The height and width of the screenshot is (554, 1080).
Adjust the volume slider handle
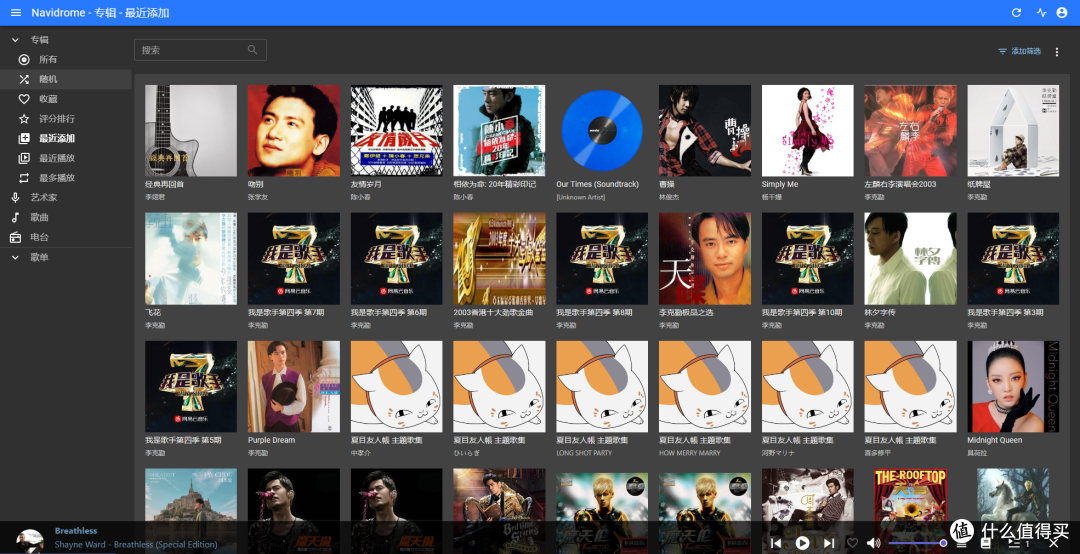pos(943,543)
